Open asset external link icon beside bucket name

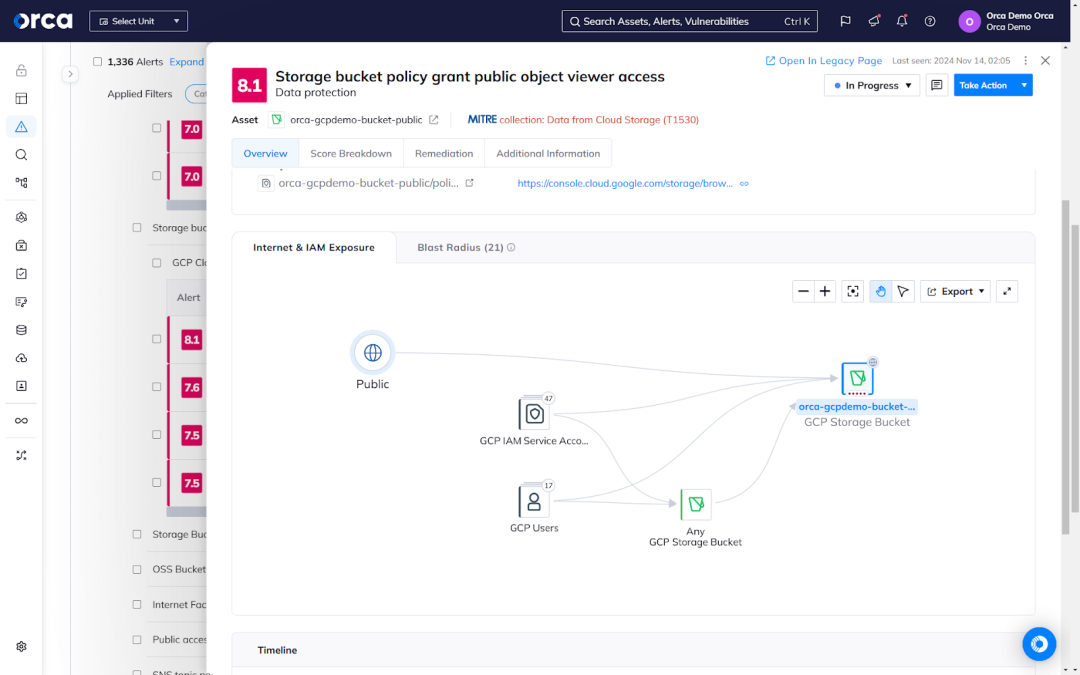click(434, 120)
